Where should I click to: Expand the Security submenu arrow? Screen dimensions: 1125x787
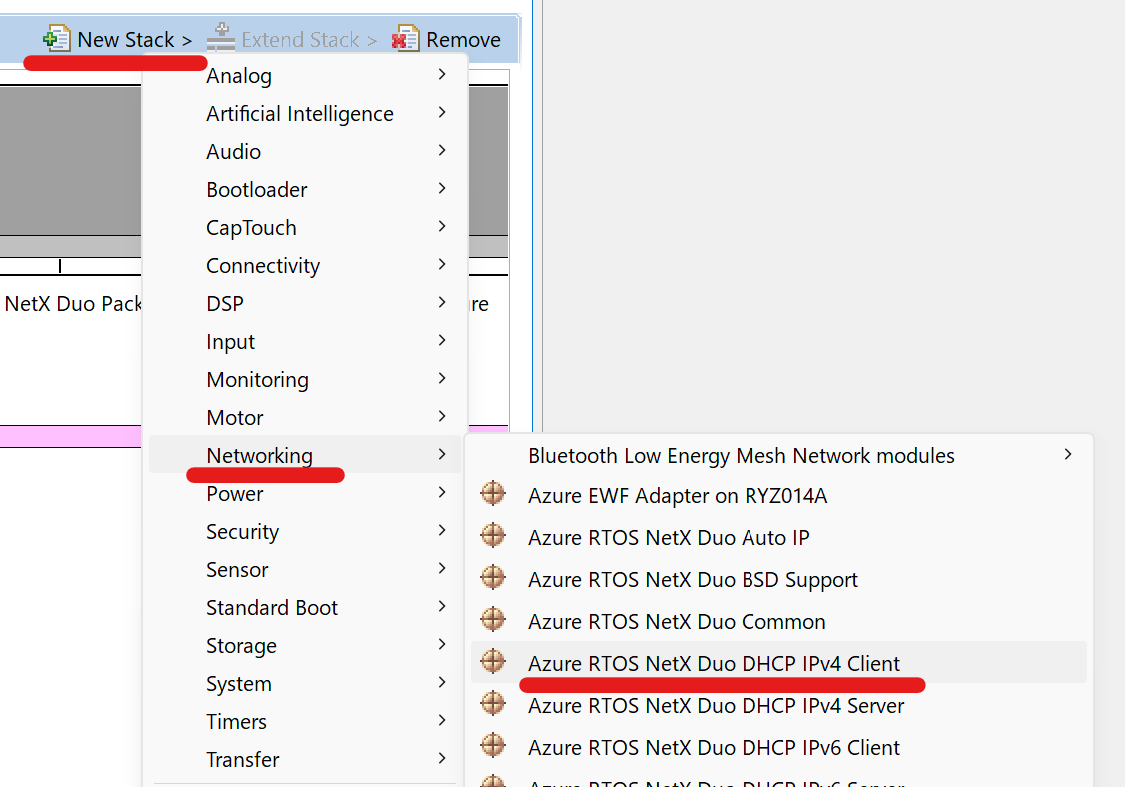coord(442,530)
